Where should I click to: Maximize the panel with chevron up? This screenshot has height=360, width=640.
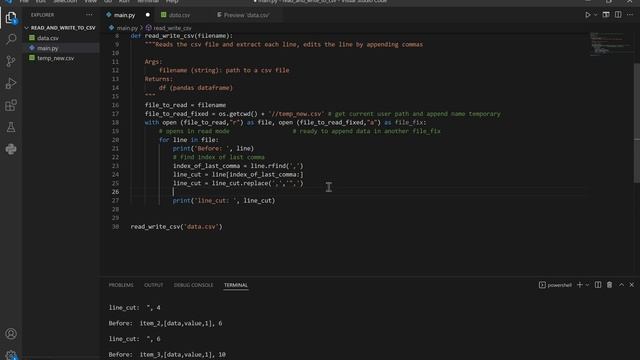pos(621,285)
